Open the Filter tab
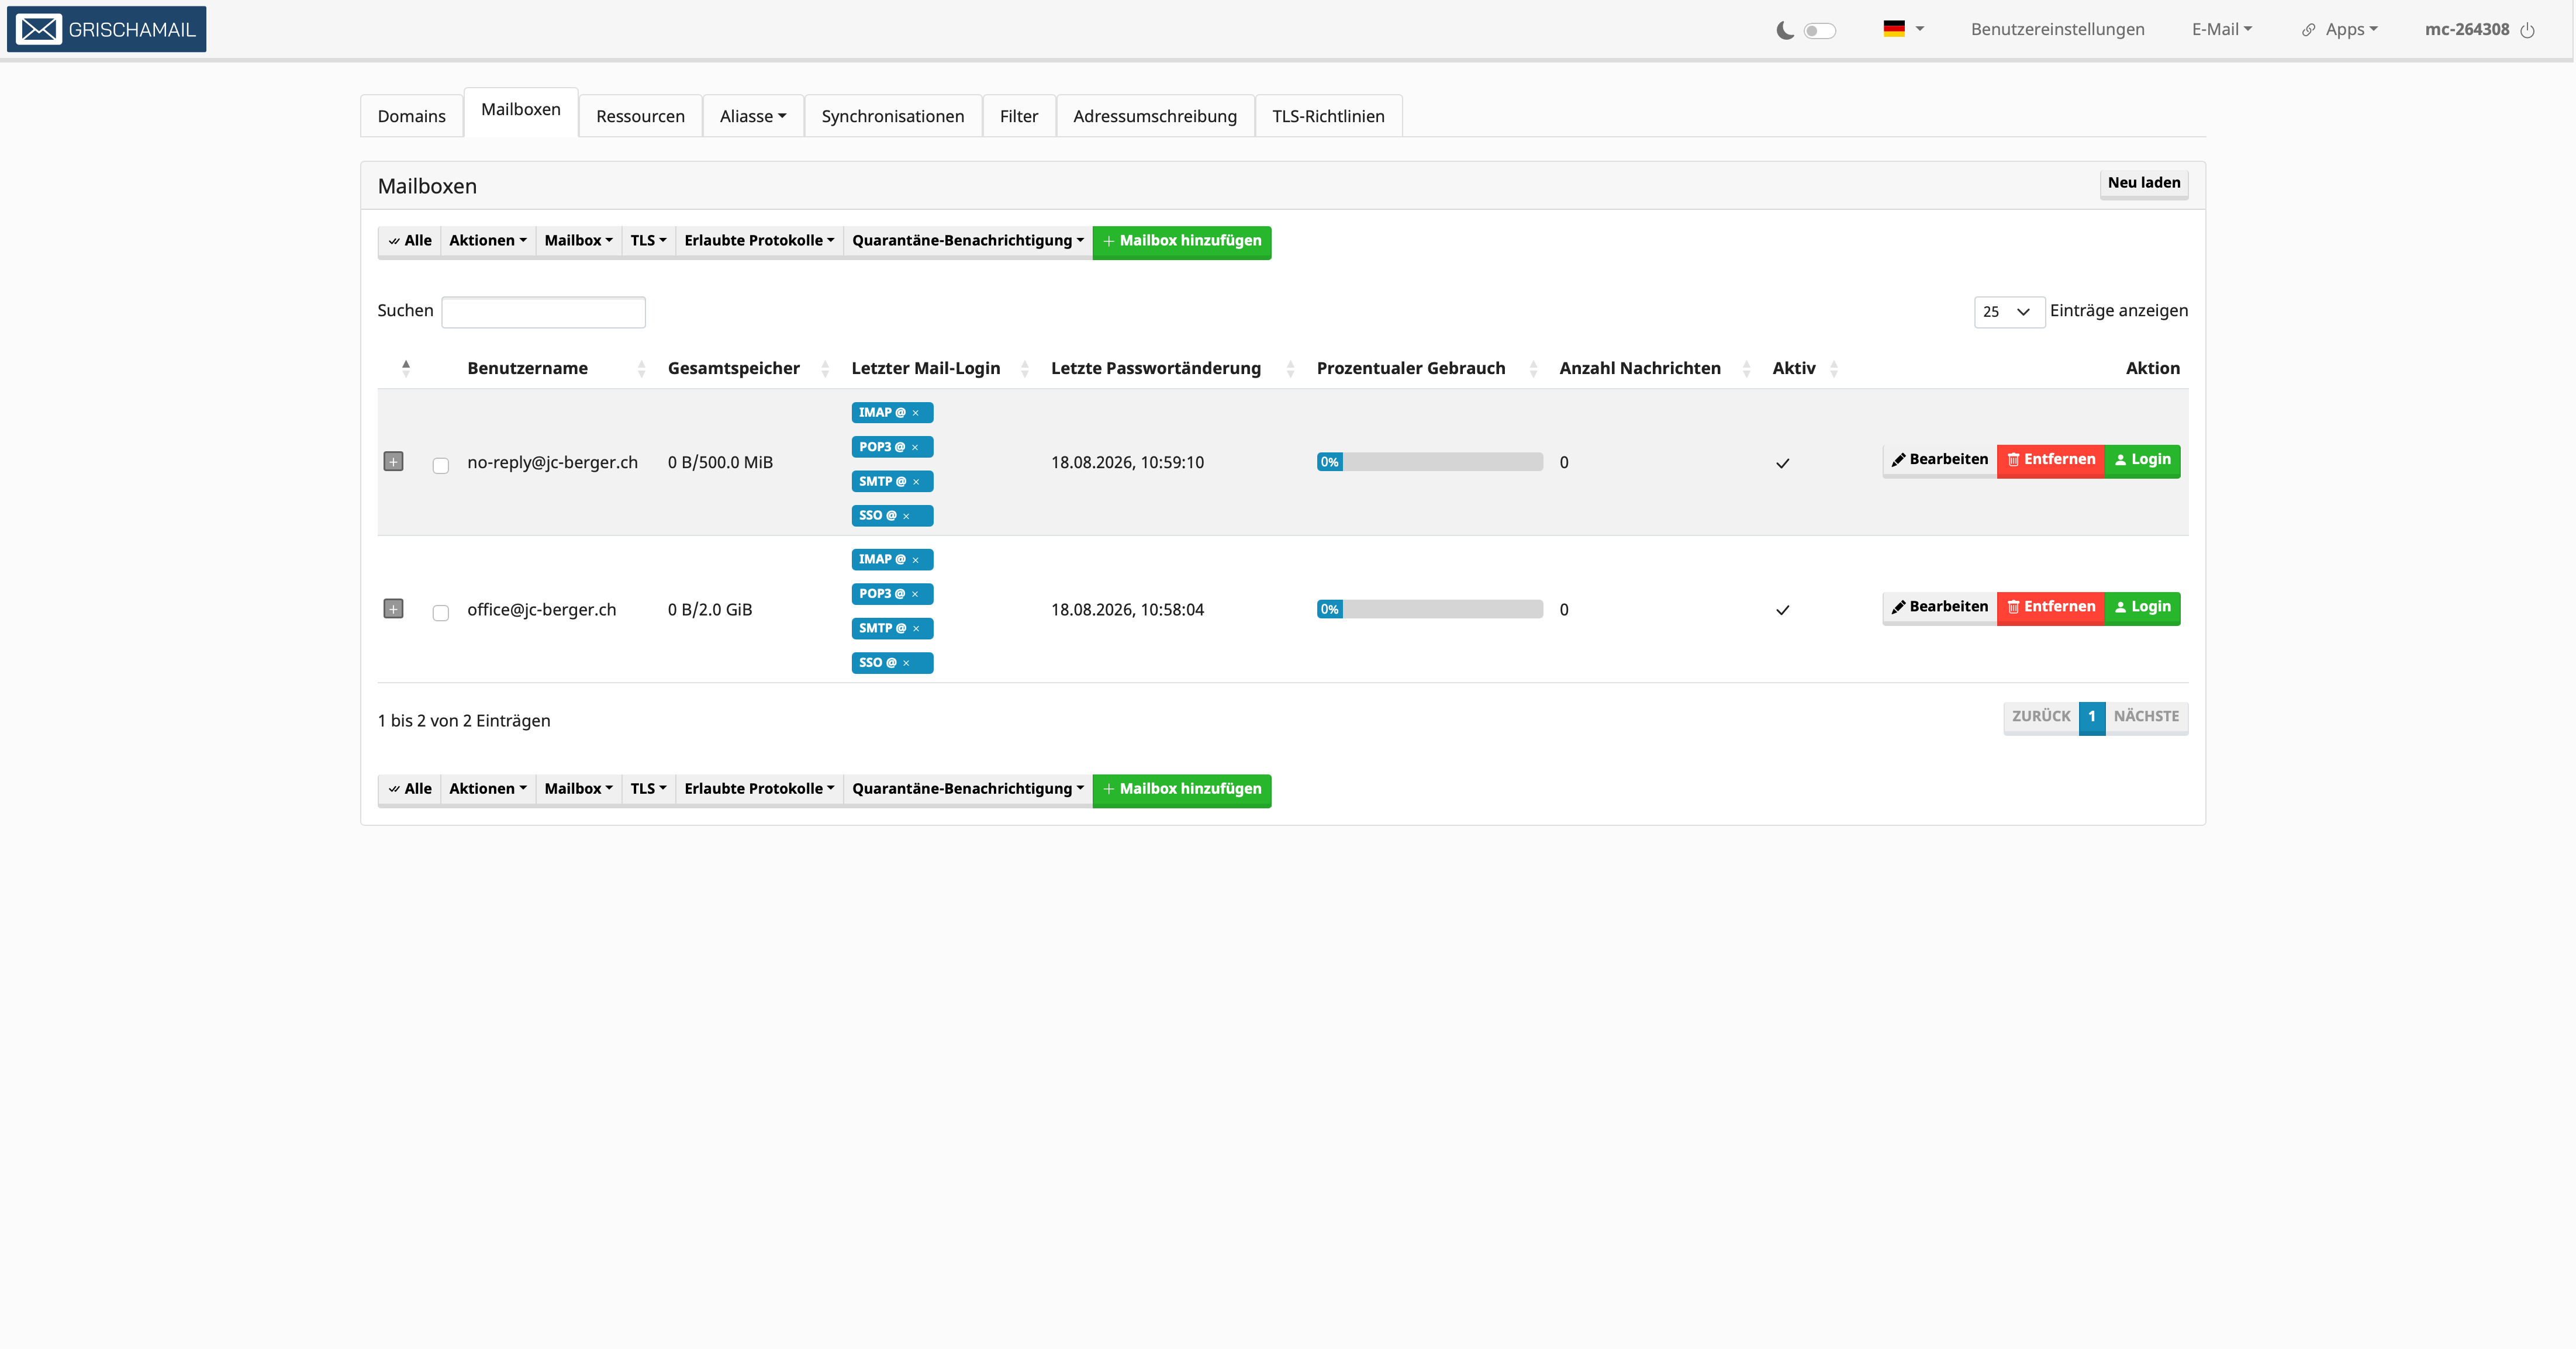Screen dimensions: 2576x1349 pyautogui.click(x=1019, y=116)
